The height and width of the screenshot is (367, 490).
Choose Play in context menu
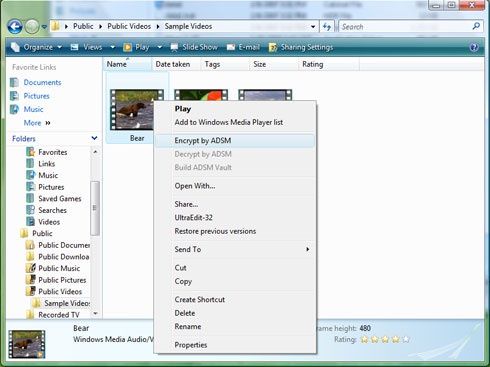pos(235,109)
